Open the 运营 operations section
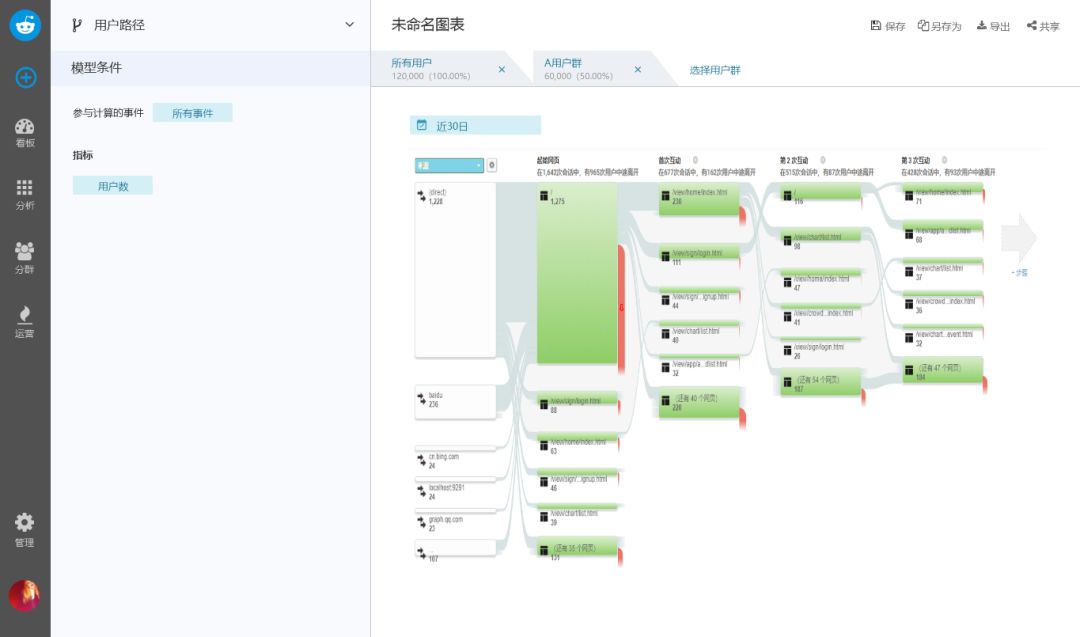 (x=25, y=322)
